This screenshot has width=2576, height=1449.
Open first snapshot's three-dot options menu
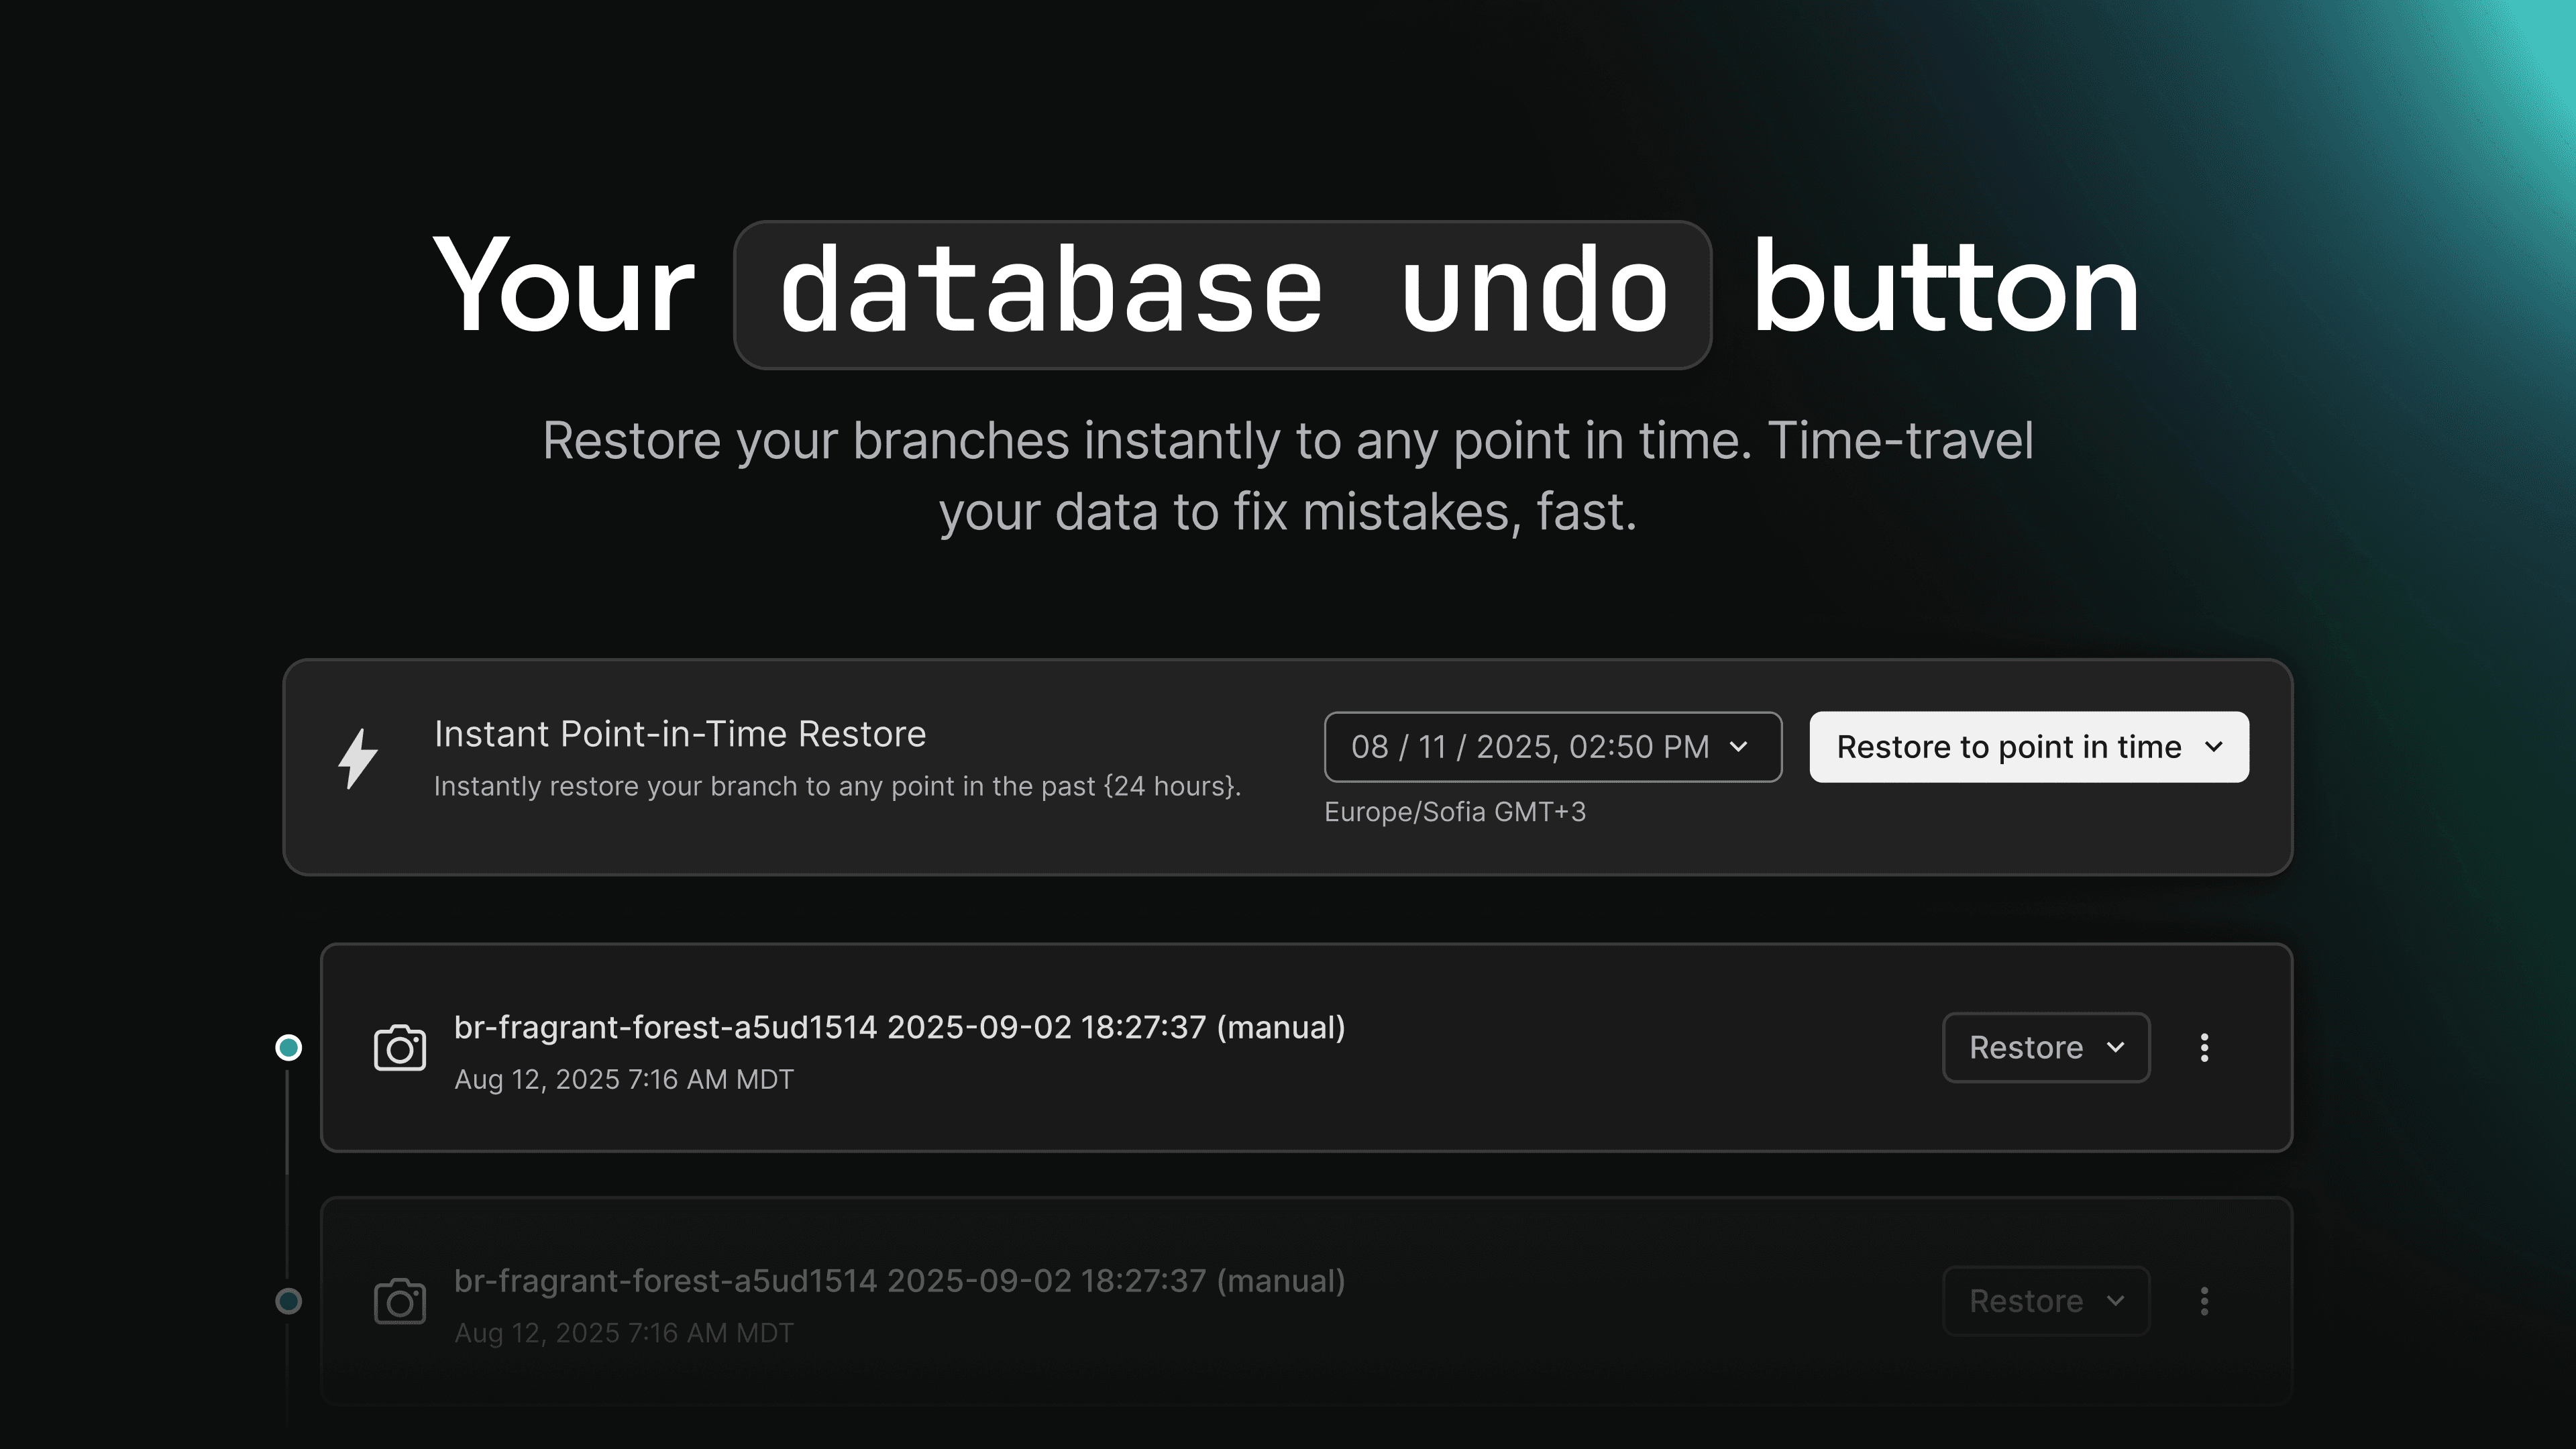pyautogui.click(x=2204, y=1048)
